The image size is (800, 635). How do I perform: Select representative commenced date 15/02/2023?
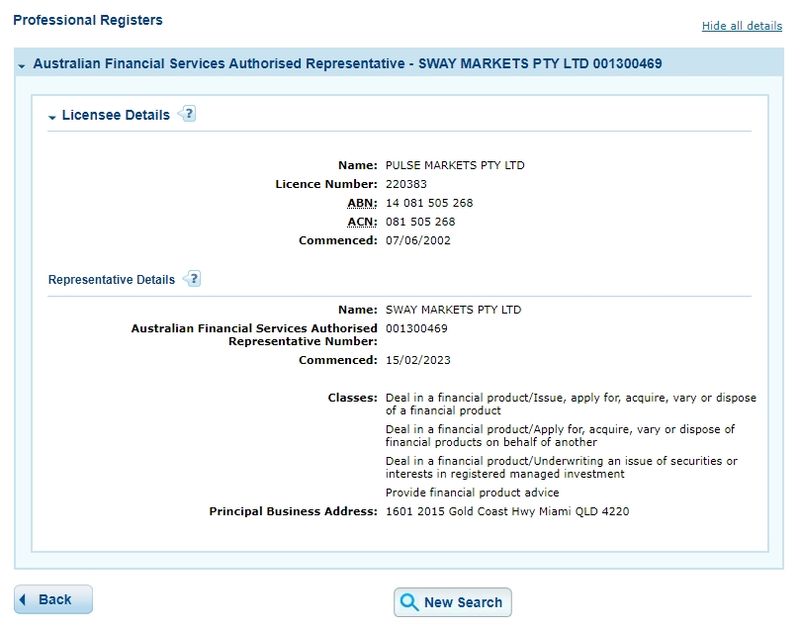pyautogui.click(x=418, y=360)
